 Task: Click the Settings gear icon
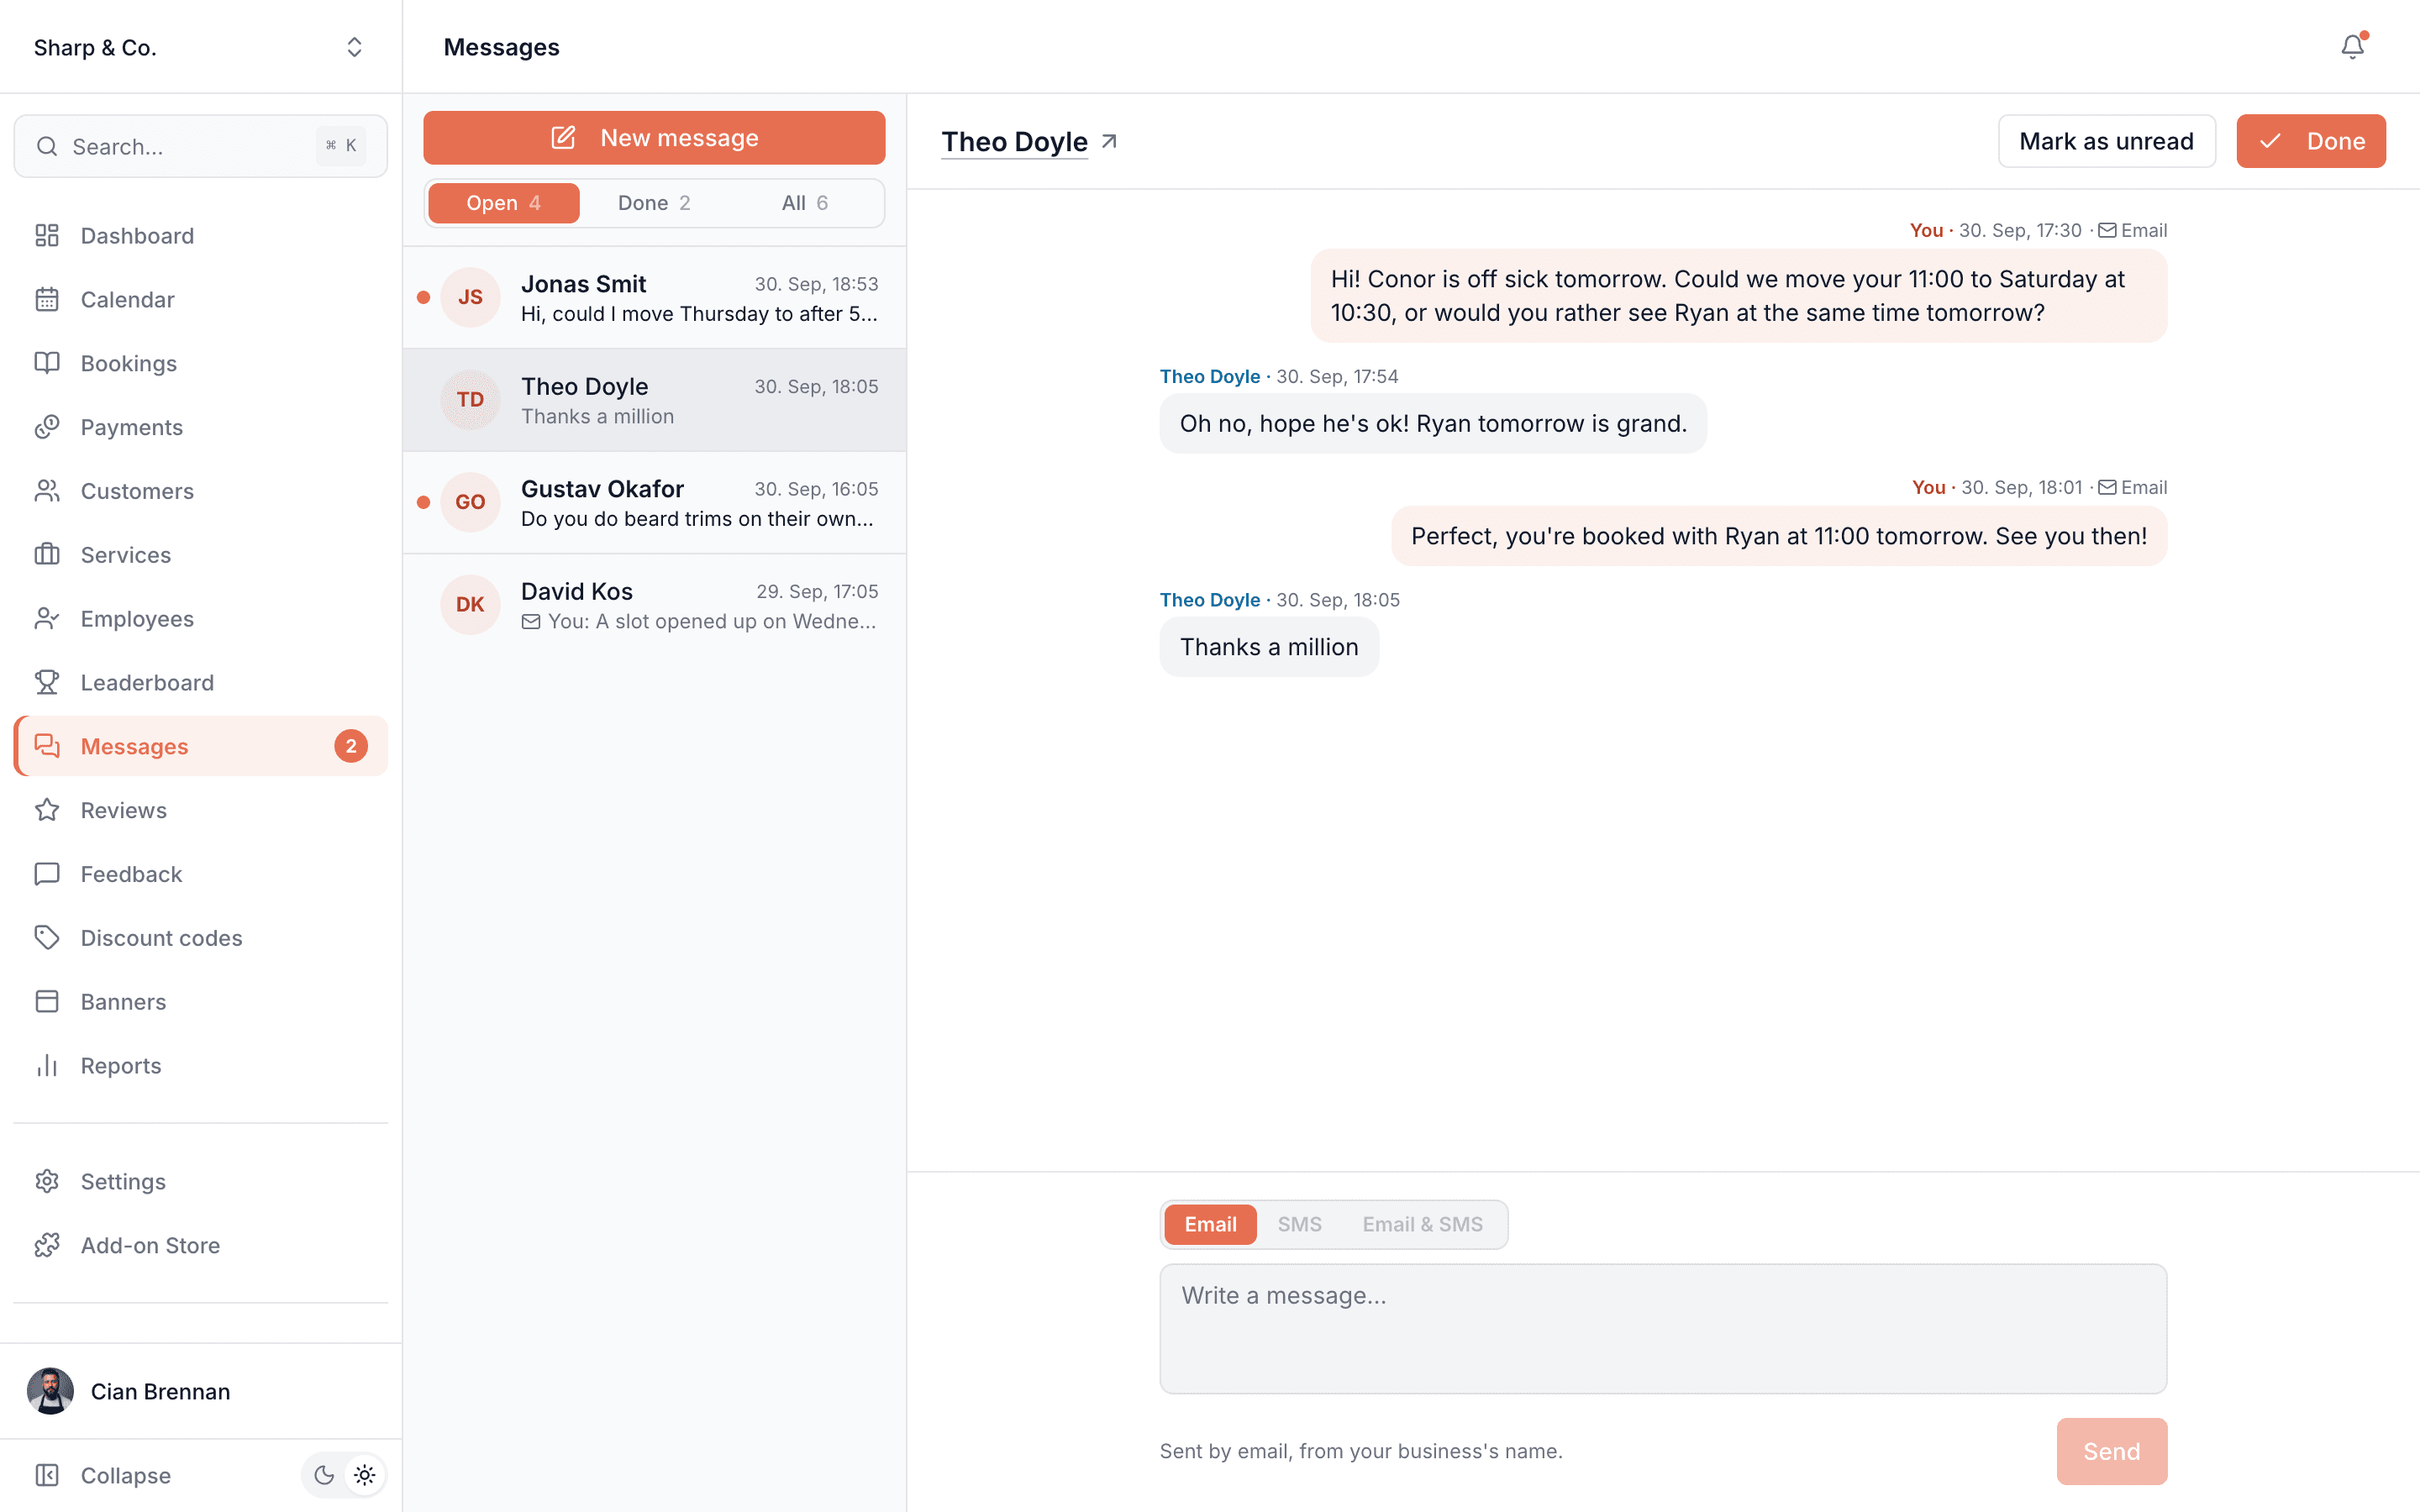tap(47, 1181)
